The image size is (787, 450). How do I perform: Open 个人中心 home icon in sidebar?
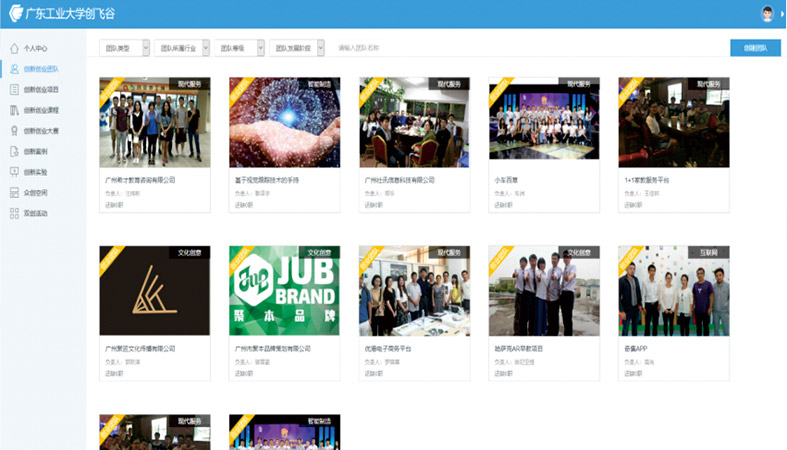(14, 48)
